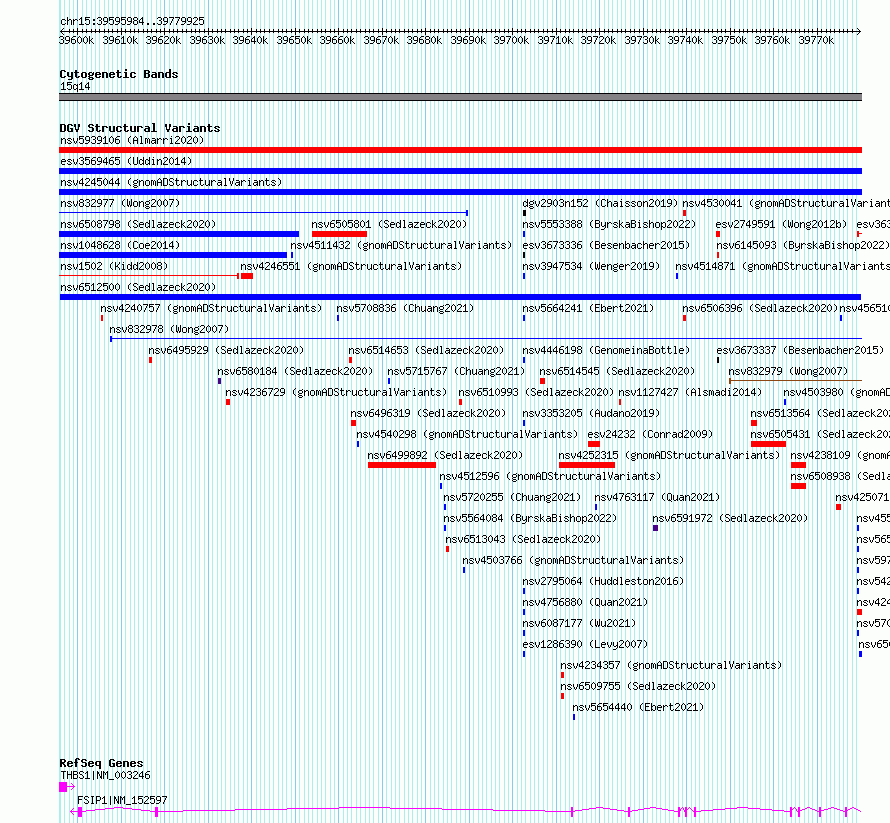Click the Cytogenetic Bands track title
The width and height of the screenshot is (890, 823).
(x=119, y=74)
